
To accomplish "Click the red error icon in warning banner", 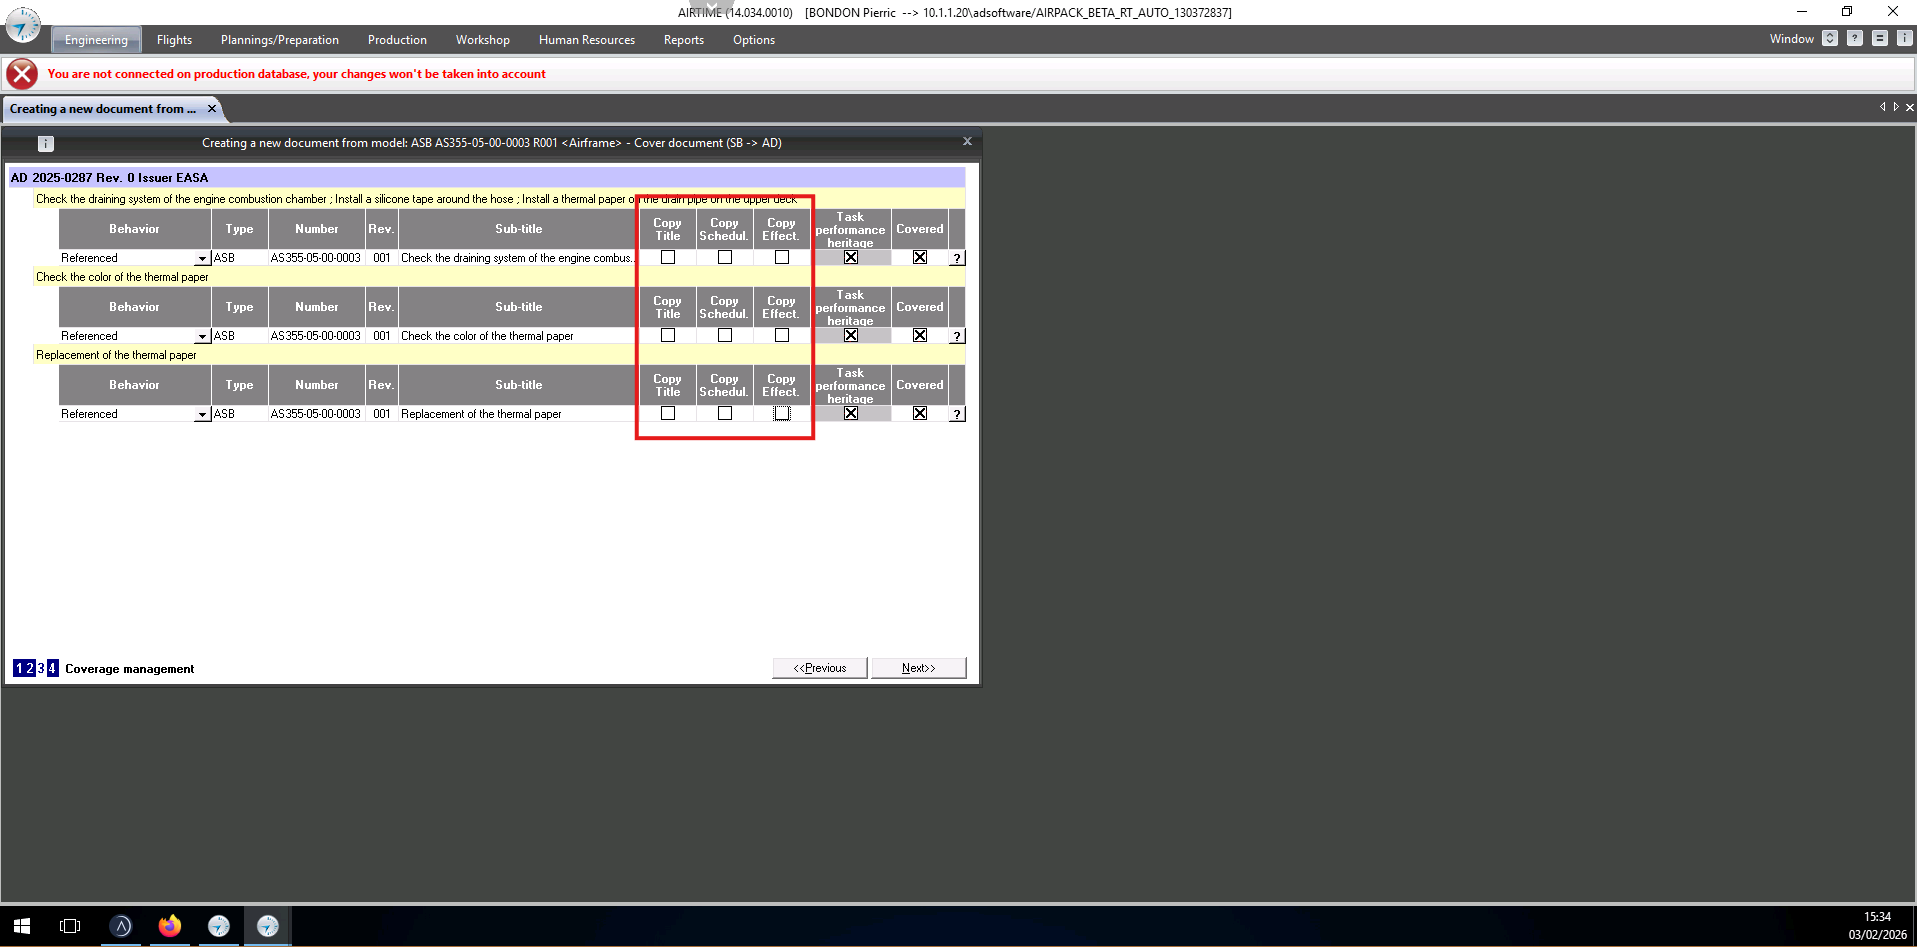I will click(22, 74).
